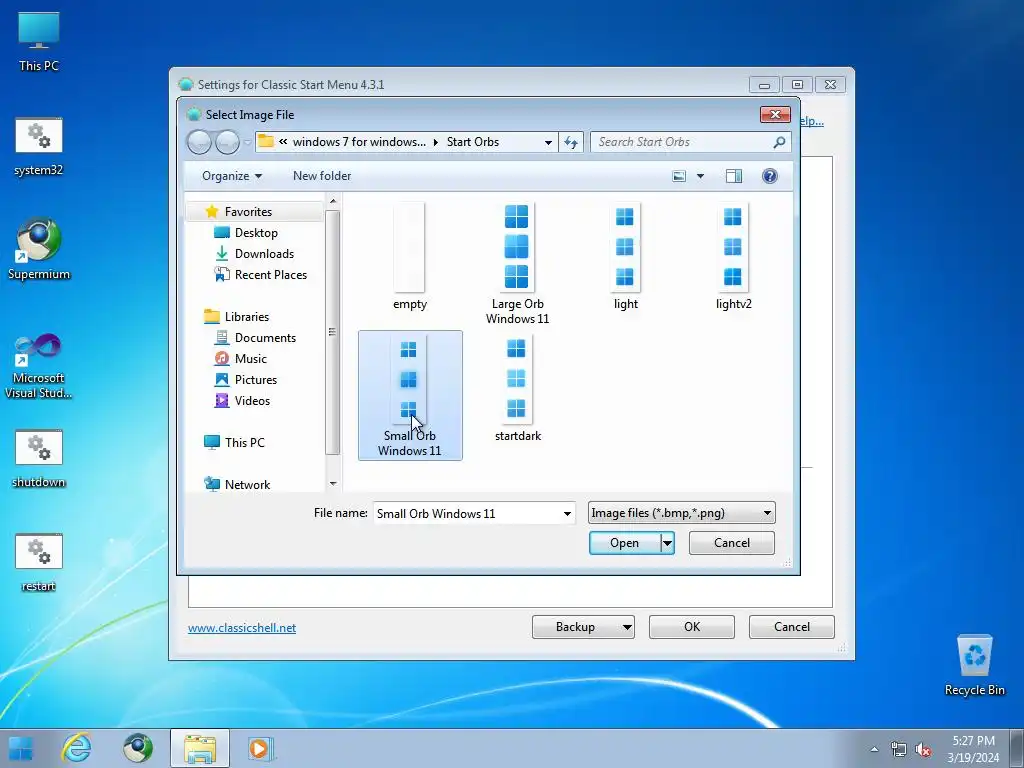Image resolution: width=1024 pixels, height=768 pixels.
Task: Show hidden system tray icons
Action: coord(874,749)
